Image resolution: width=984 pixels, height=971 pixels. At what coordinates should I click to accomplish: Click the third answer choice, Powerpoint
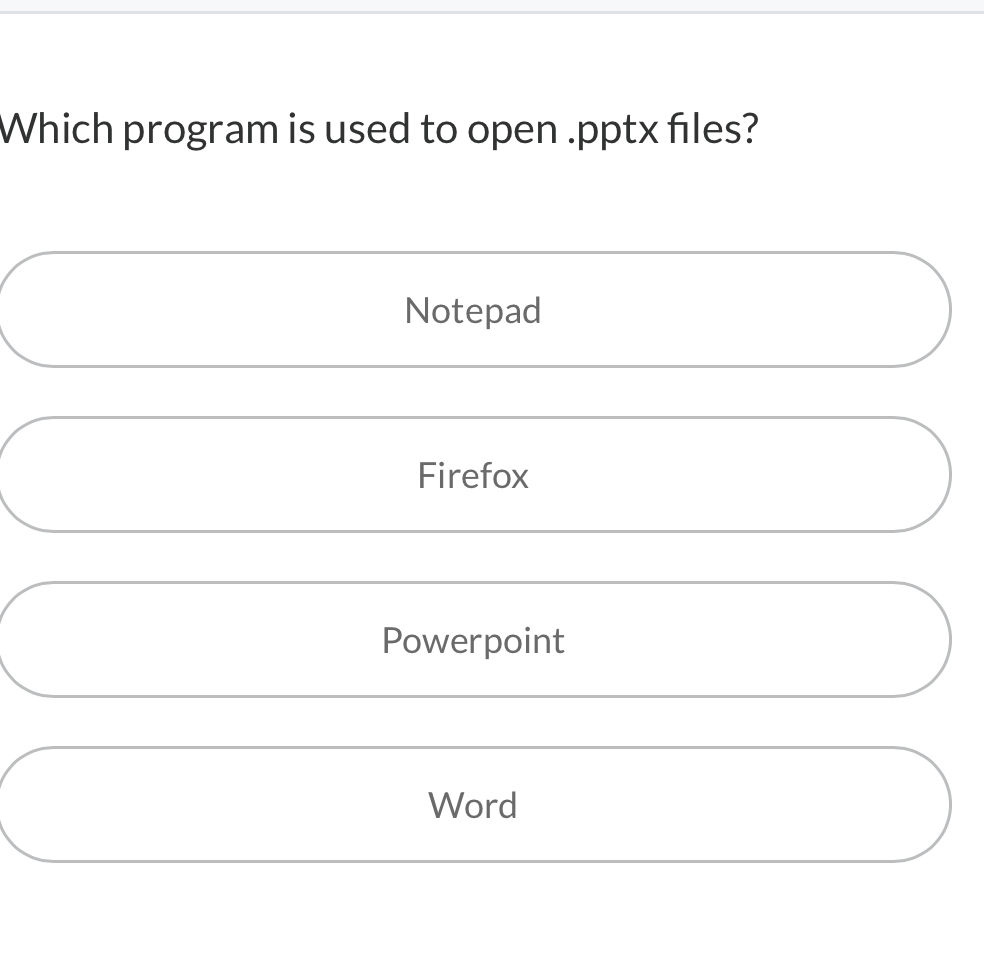(x=473, y=640)
